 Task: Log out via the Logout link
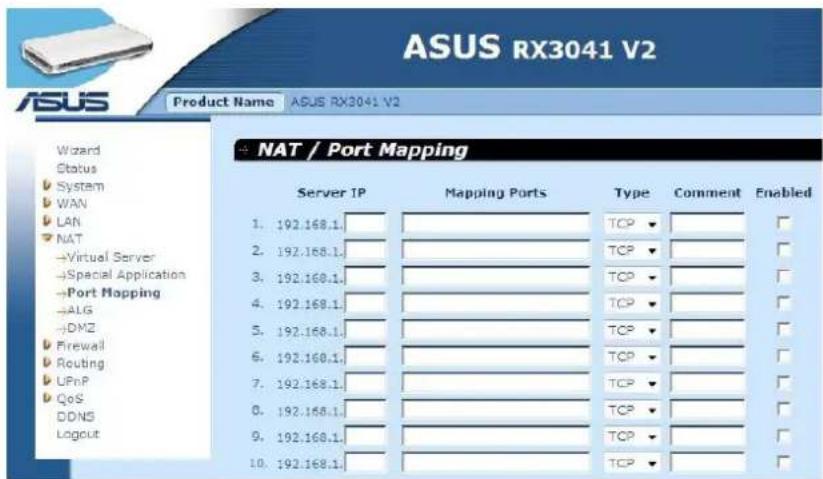tap(78, 434)
